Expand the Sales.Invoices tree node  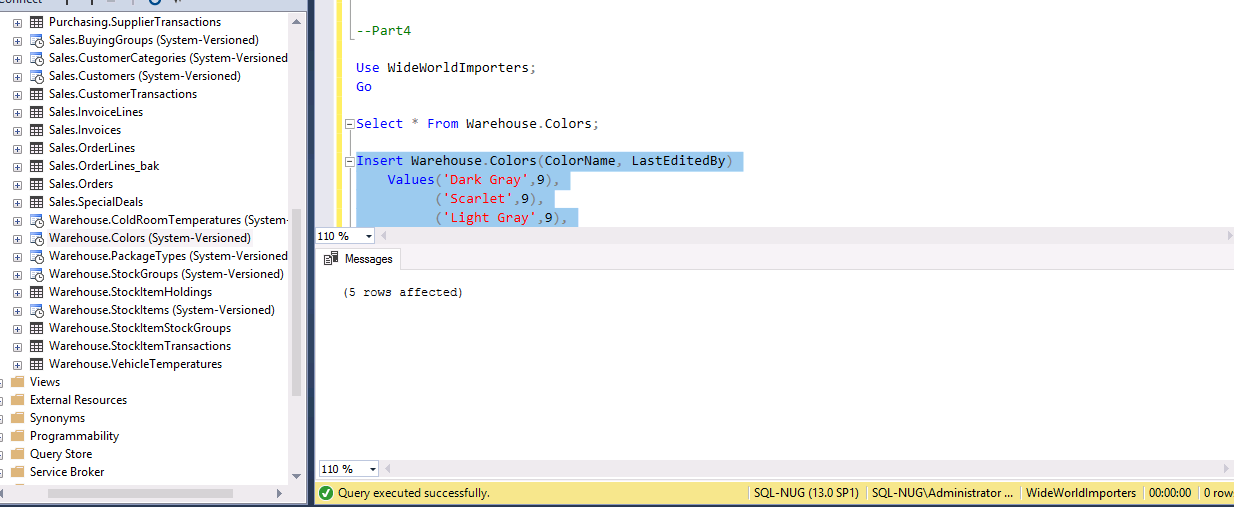point(17,130)
